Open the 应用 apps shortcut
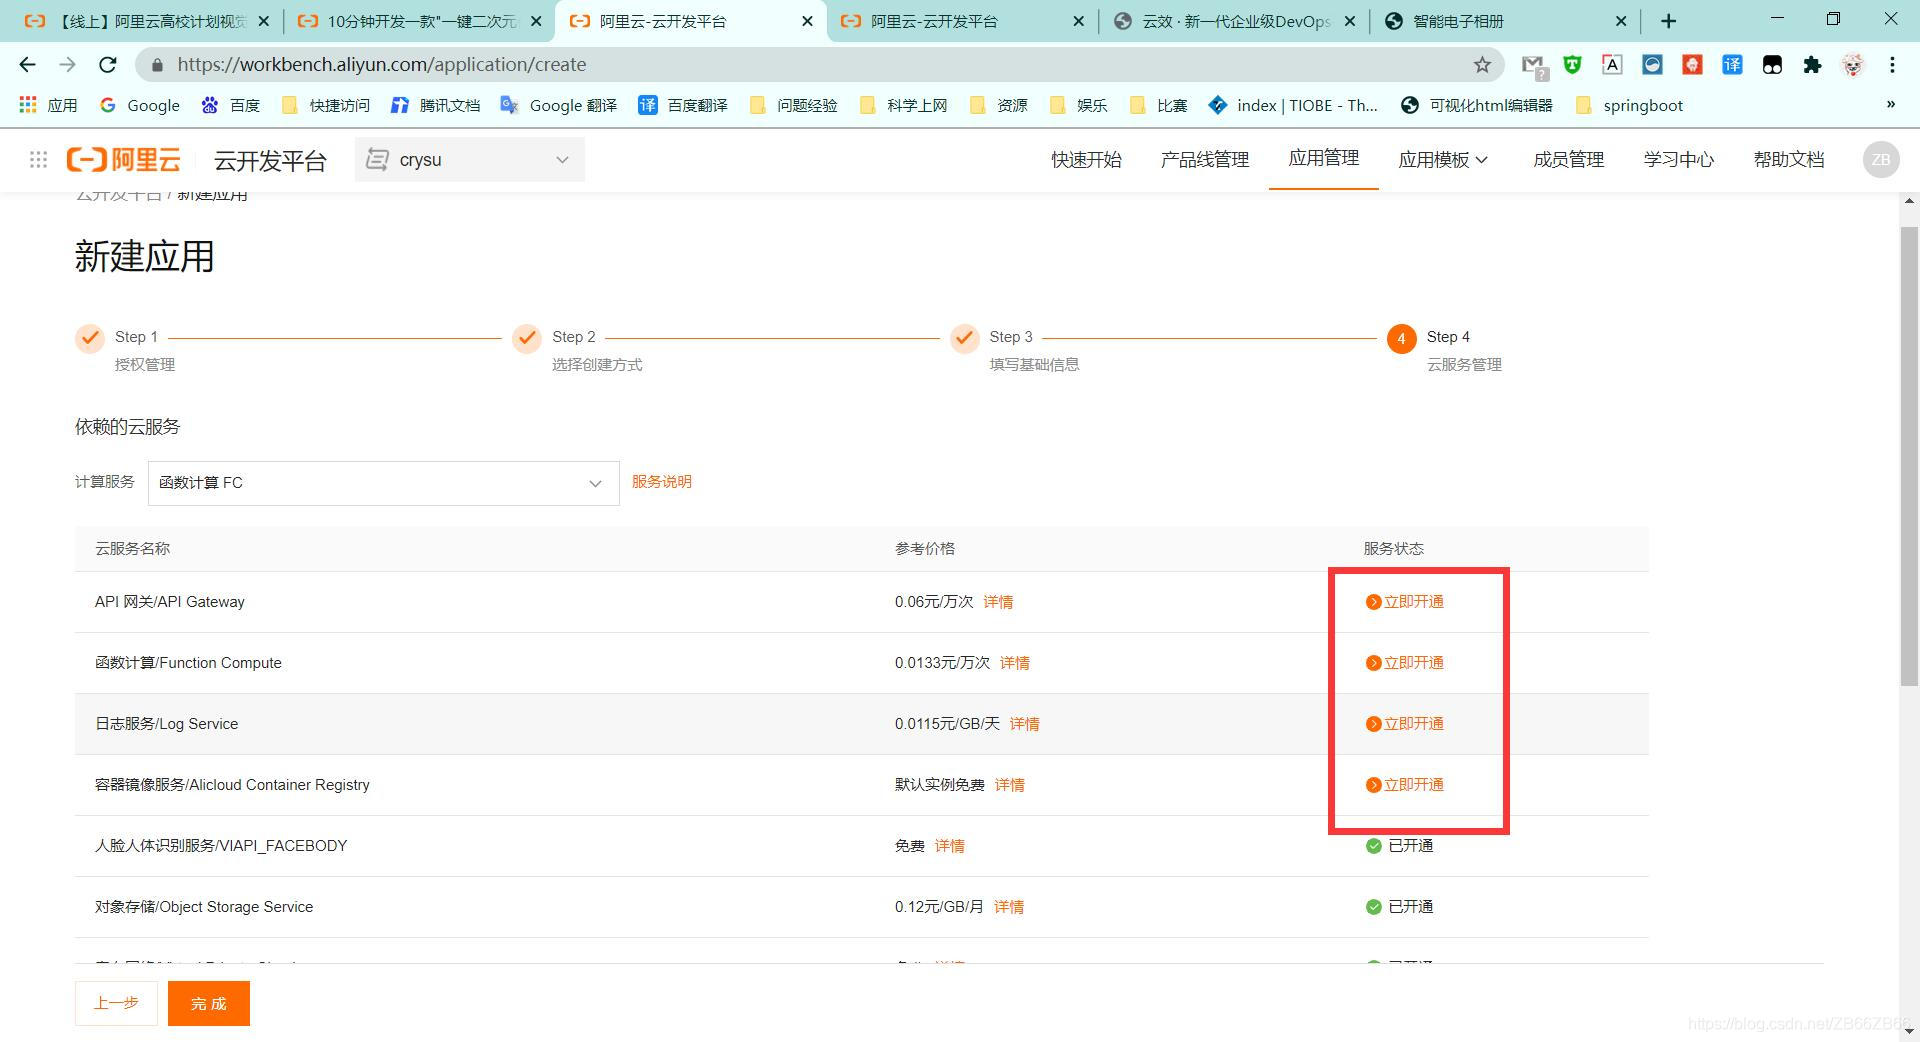This screenshot has height=1042, width=1920. [x=48, y=105]
